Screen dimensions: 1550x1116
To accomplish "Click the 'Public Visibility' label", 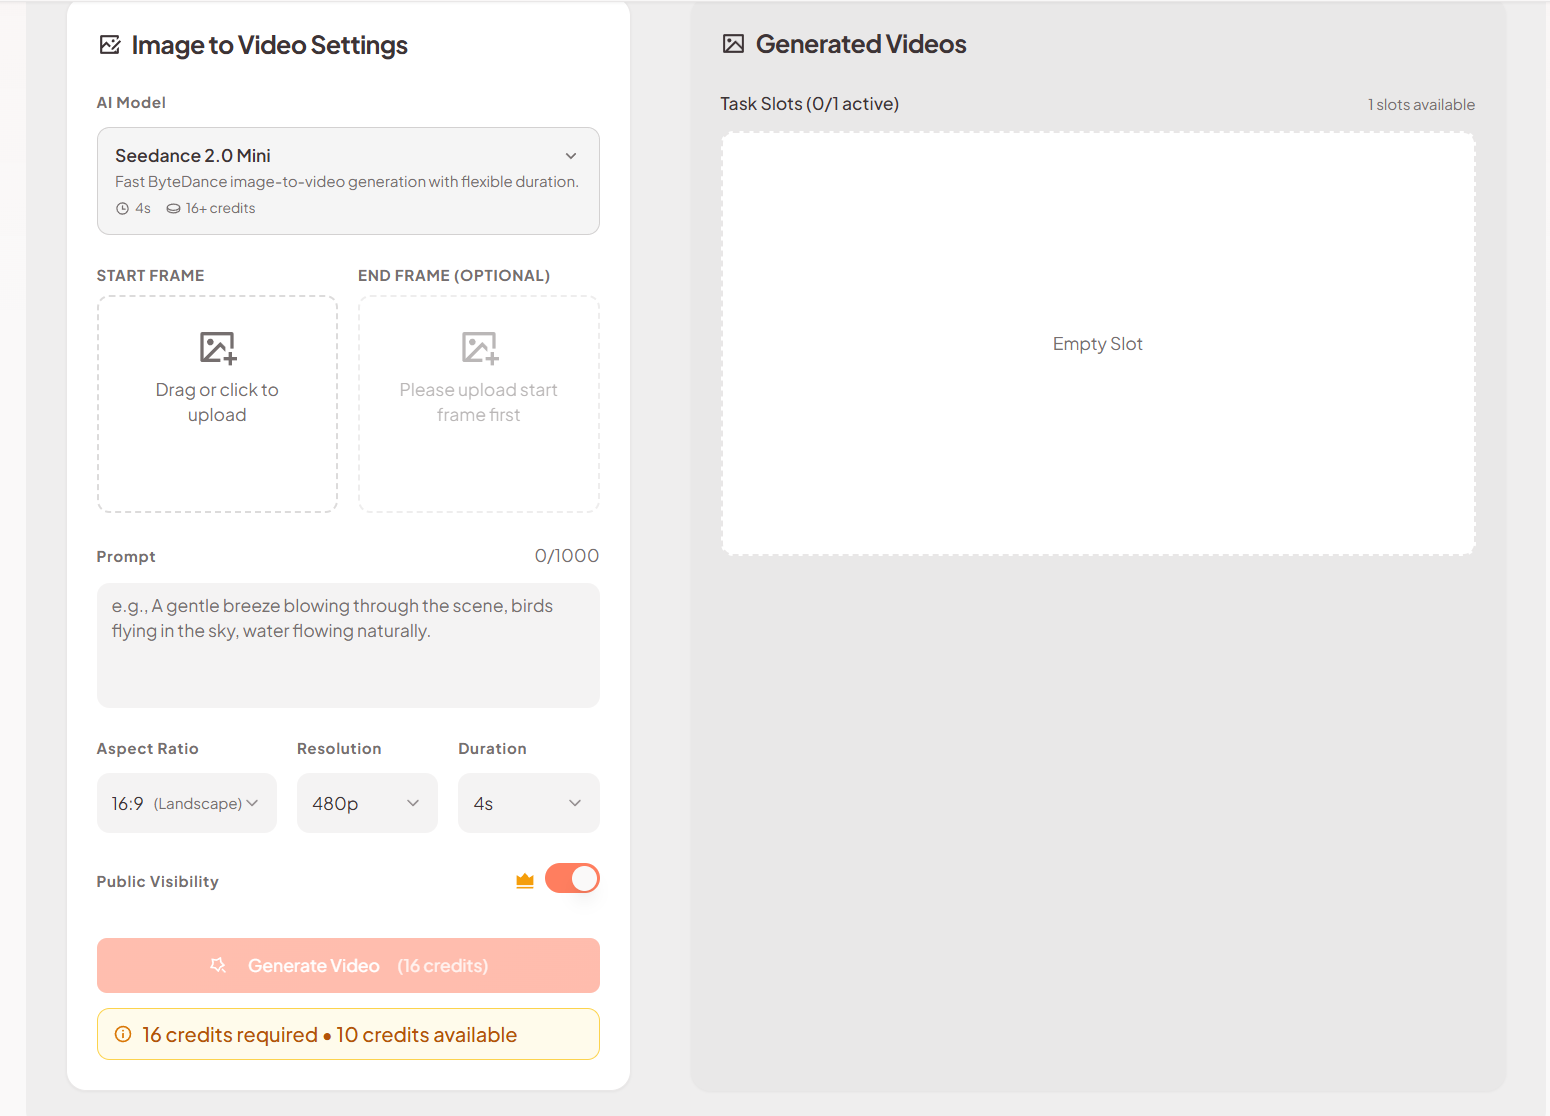I will tap(158, 882).
